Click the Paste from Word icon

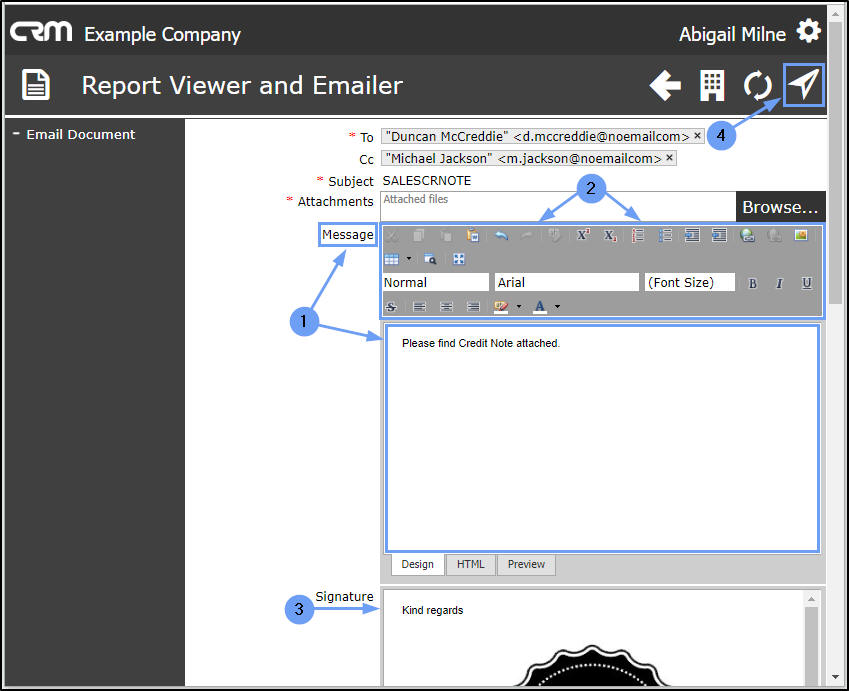click(x=473, y=236)
